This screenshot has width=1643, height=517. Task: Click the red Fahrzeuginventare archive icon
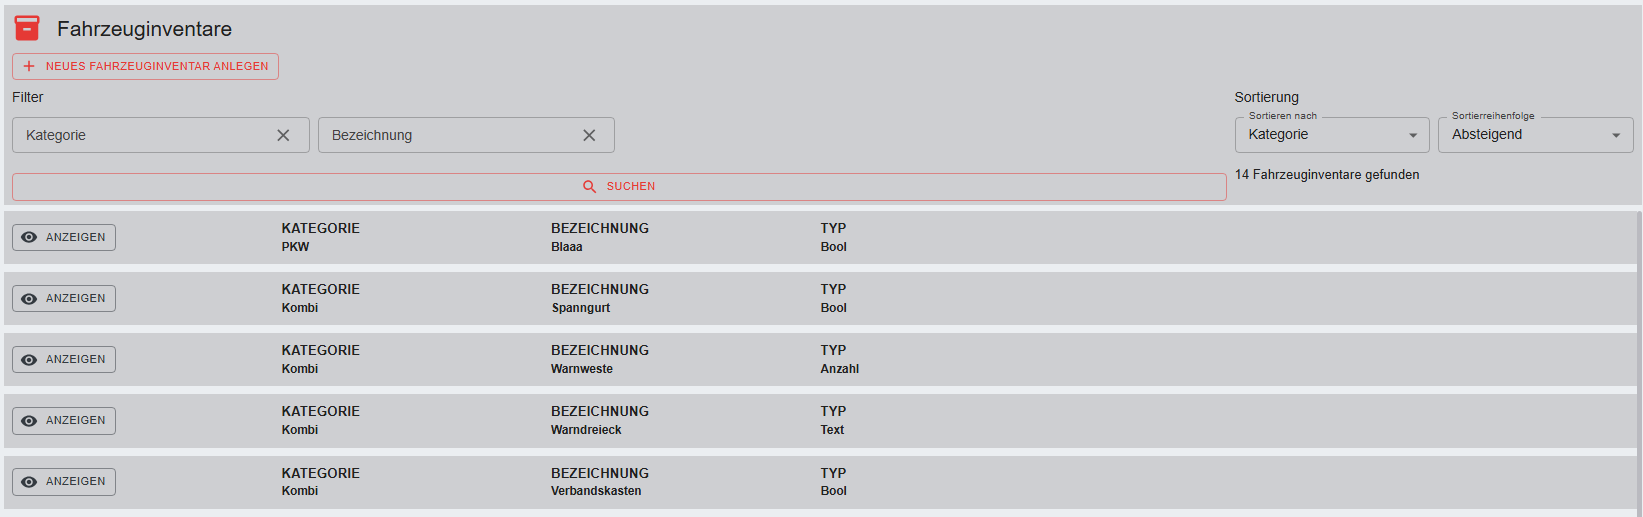27,28
